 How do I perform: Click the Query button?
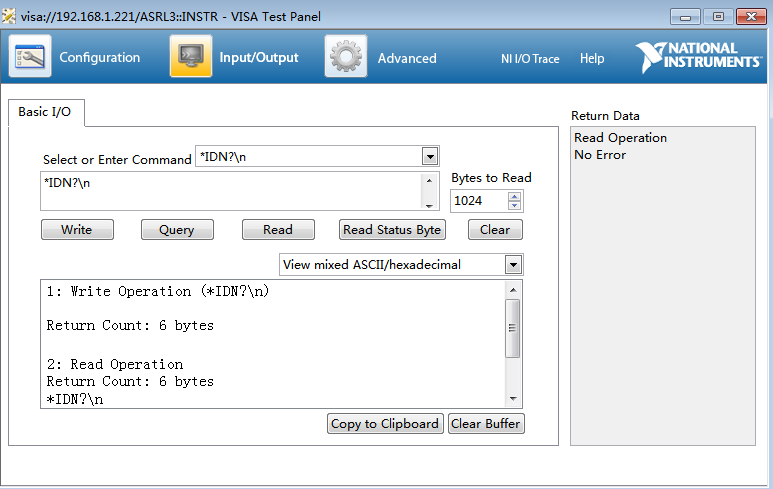click(x=177, y=230)
